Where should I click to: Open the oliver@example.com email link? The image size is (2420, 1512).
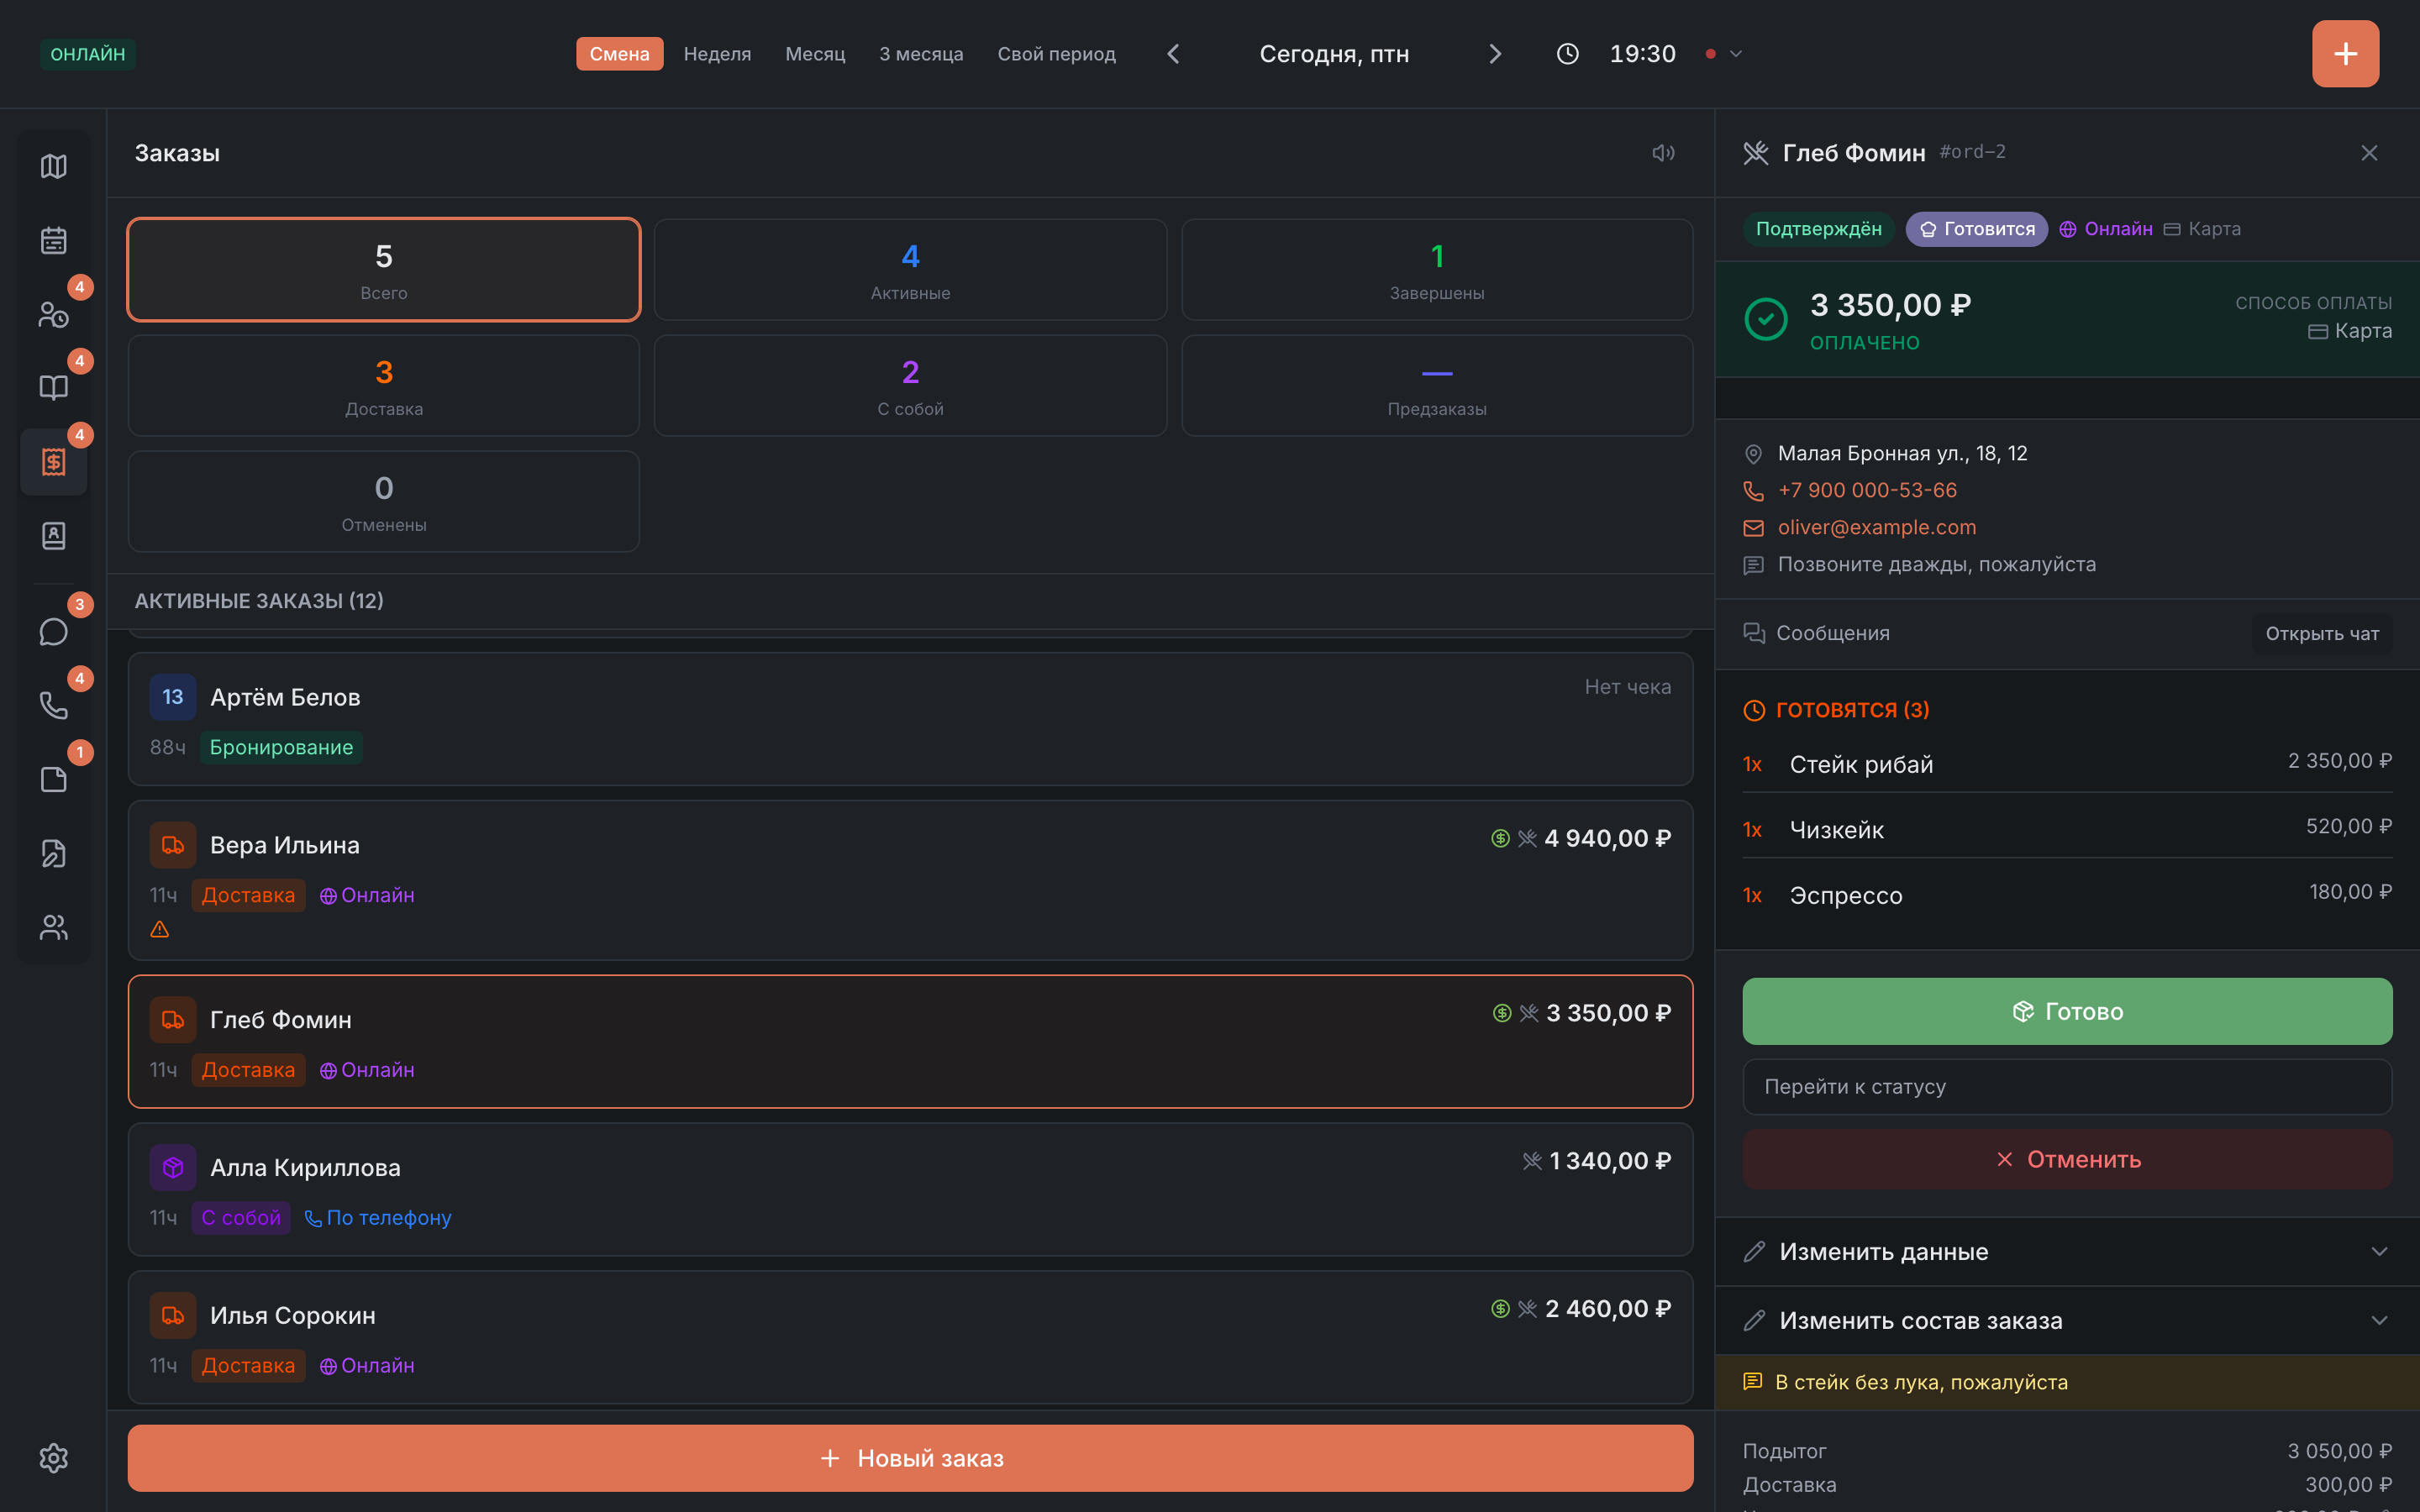click(x=1876, y=527)
